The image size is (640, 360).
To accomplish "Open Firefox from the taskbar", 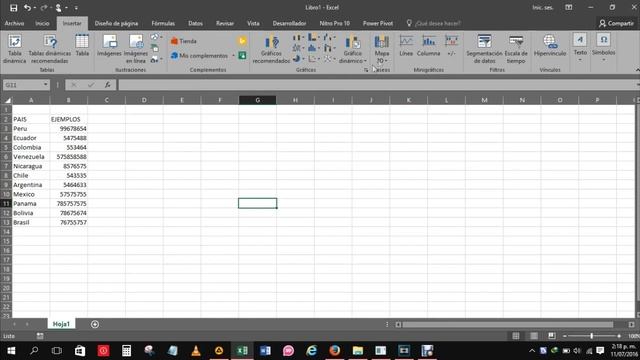I will tap(335, 351).
